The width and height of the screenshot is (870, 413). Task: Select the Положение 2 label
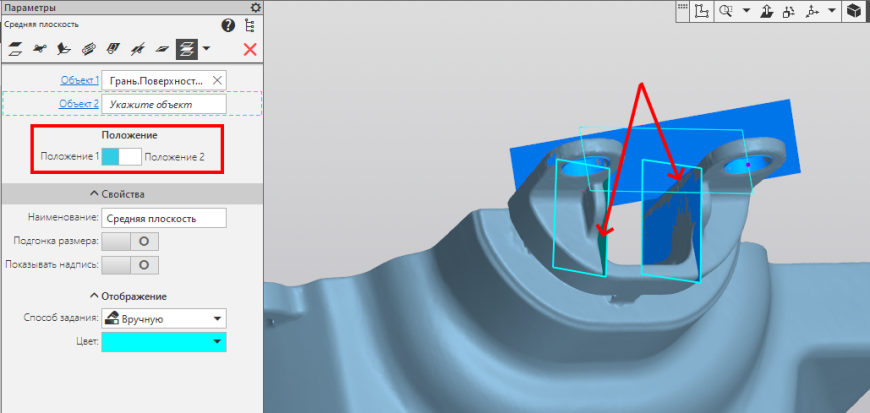[174, 157]
